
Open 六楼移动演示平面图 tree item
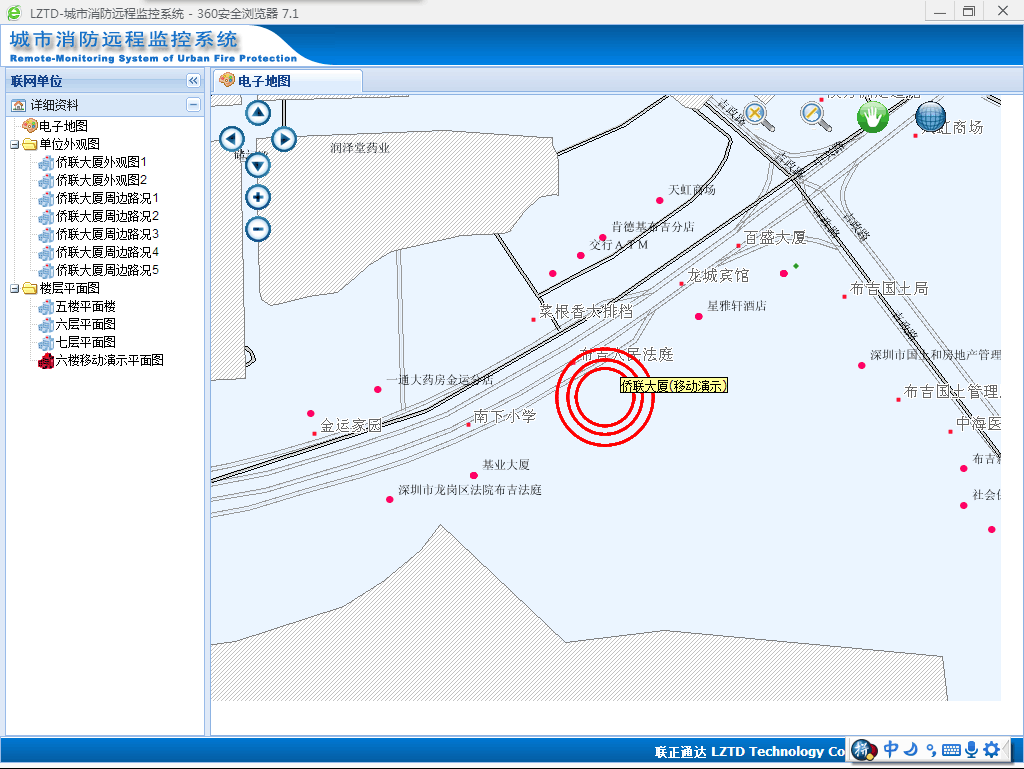point(108,360)
